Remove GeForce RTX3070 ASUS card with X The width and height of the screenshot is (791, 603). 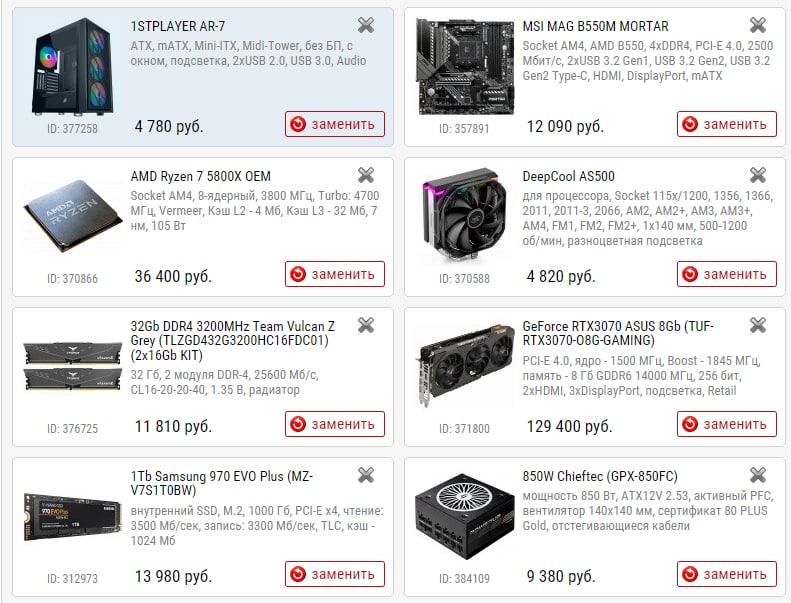tap(758, 325)
